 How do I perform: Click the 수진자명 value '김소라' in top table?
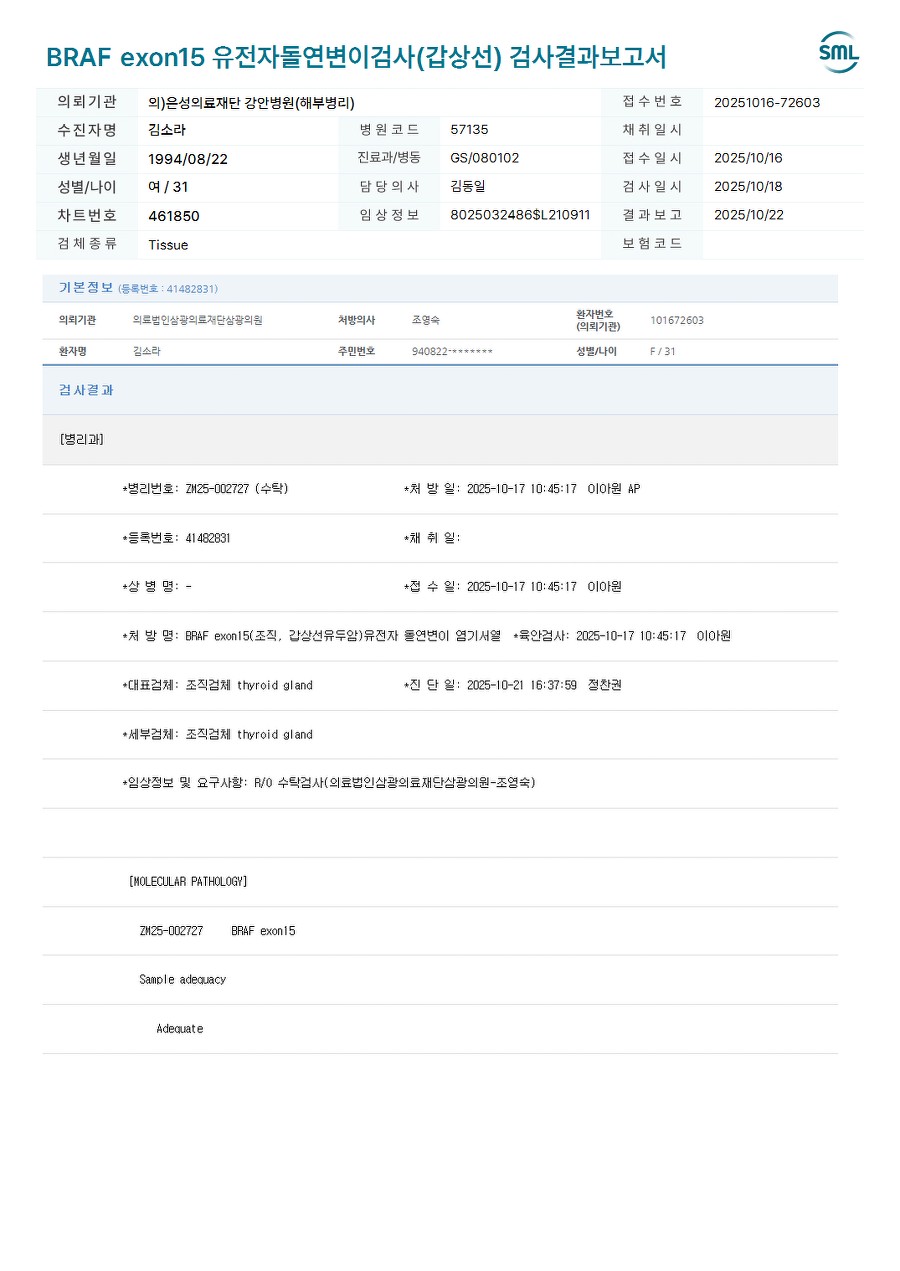point(167,130)
